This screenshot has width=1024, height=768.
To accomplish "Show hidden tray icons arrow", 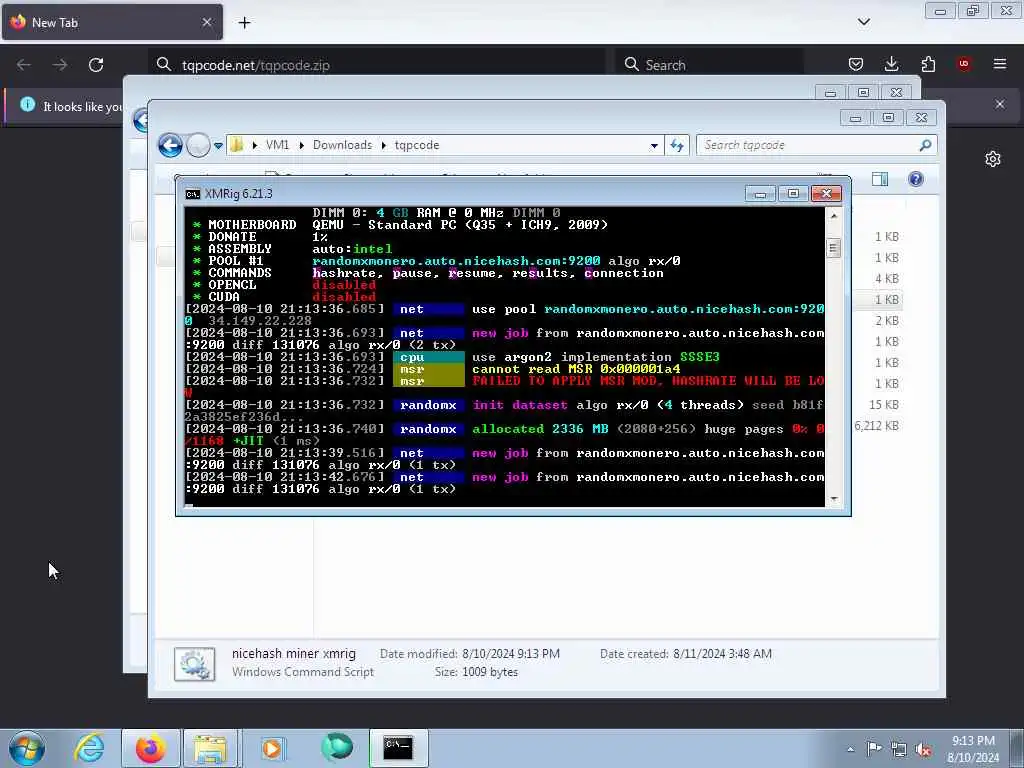I will tap(850, 749).
